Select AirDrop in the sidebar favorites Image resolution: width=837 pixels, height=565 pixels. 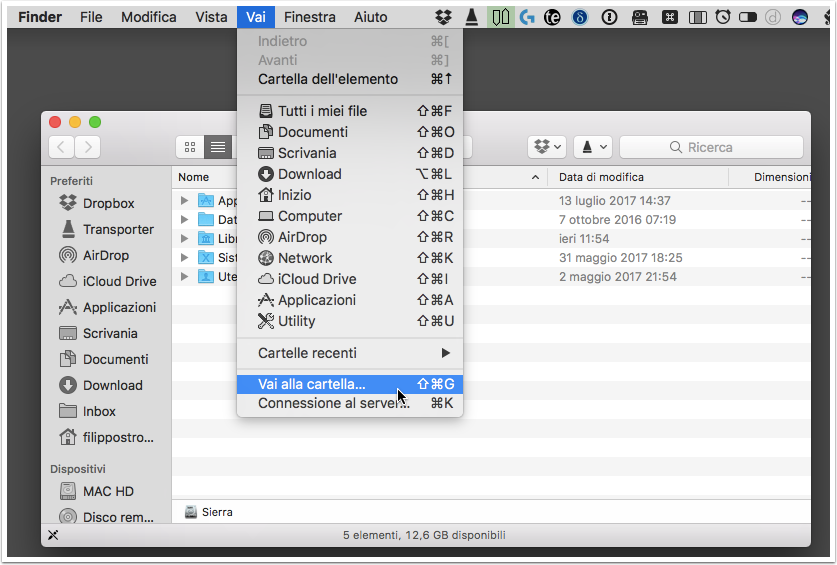[94, 255]
